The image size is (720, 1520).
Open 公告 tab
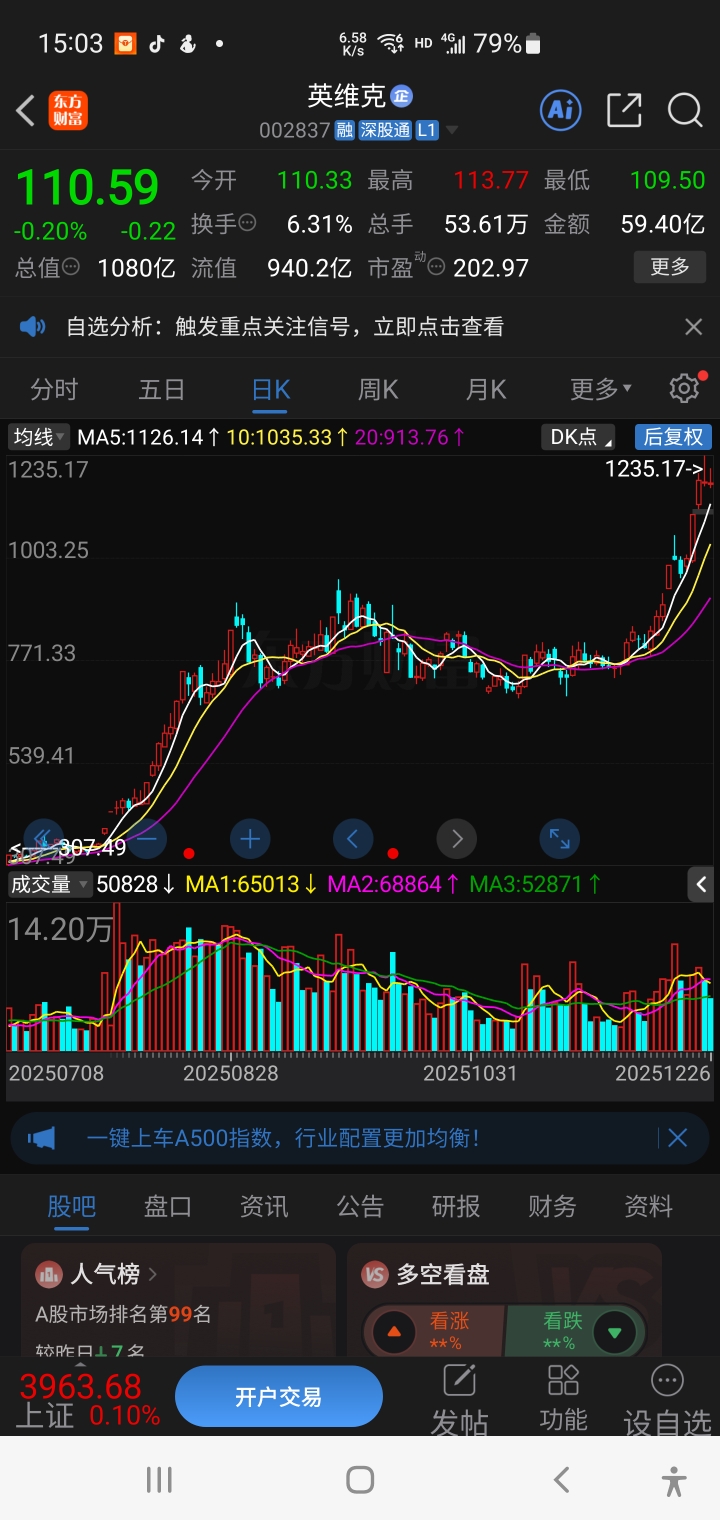coord(360,1207)
